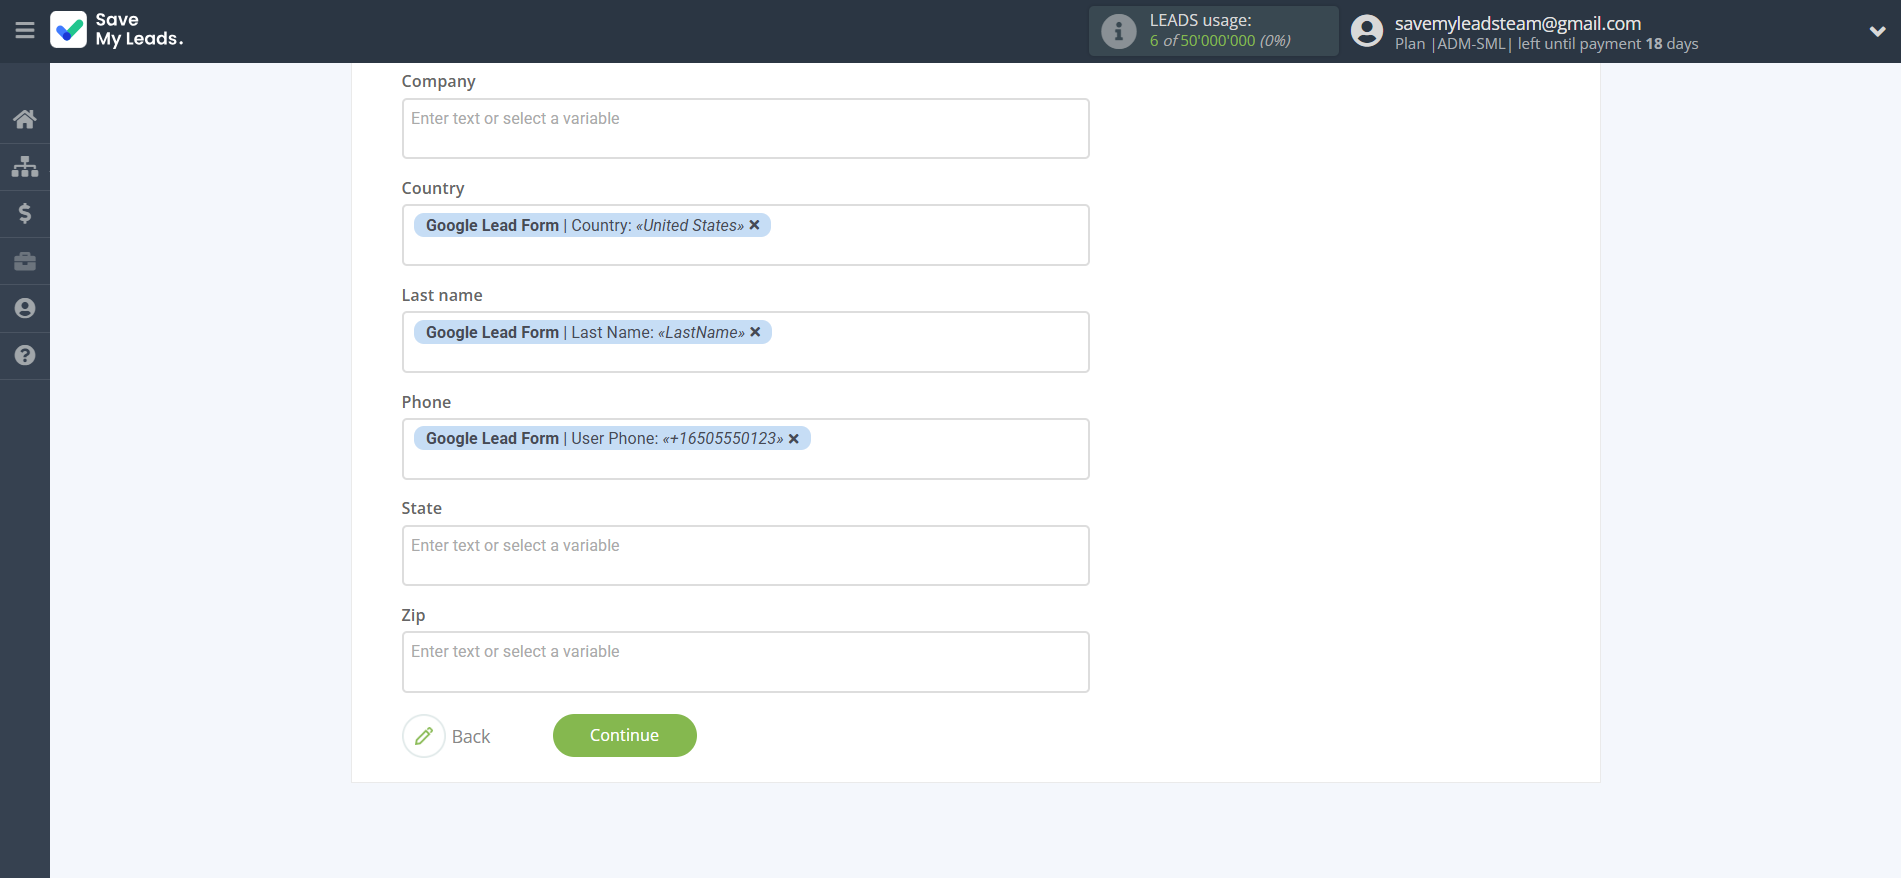Viewport: 1901px width, 878px height.
Task: Open the hamburger menu
Action: click(25, 31)
